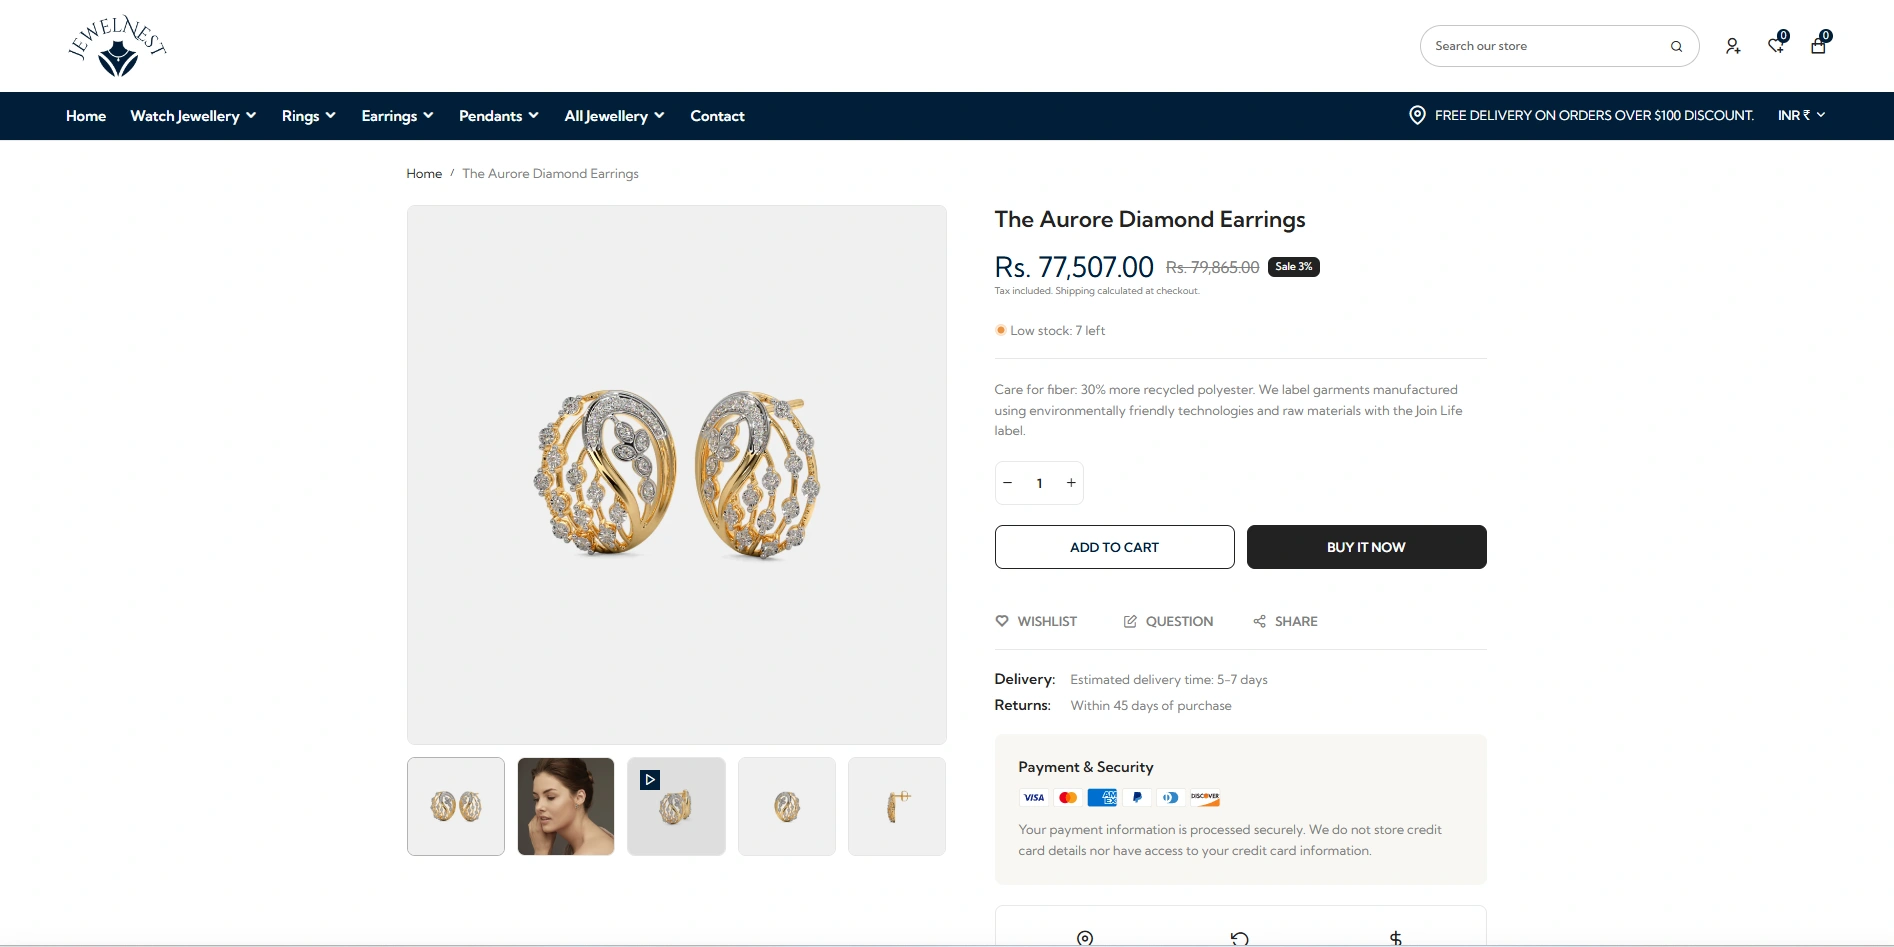Open the shopping bag cart icon
The height and width of the screenshot is (947, 1894).
click(1818, 45)
